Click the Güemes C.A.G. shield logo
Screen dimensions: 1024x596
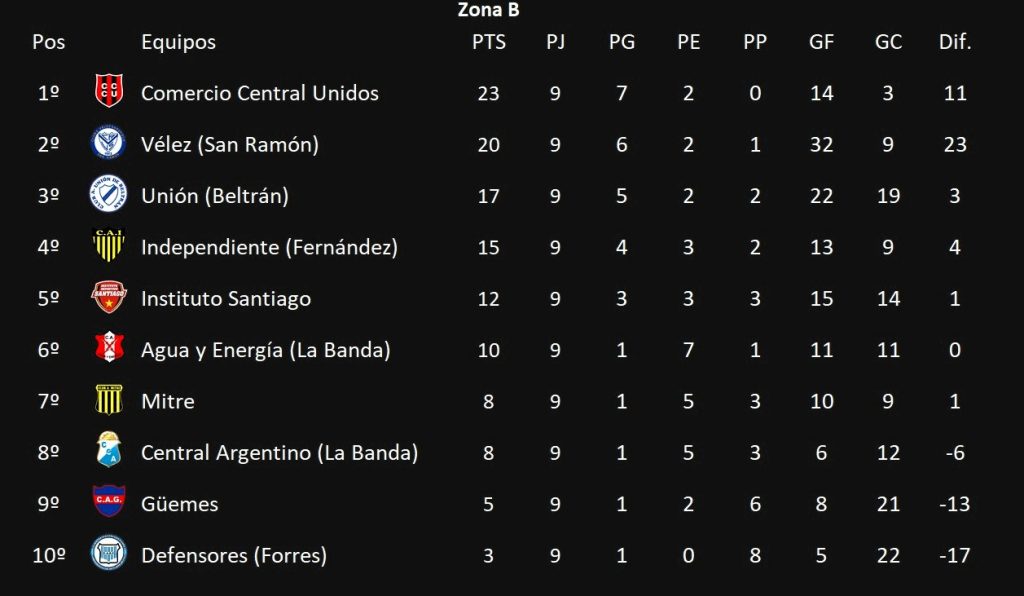[x=108, y=501]
